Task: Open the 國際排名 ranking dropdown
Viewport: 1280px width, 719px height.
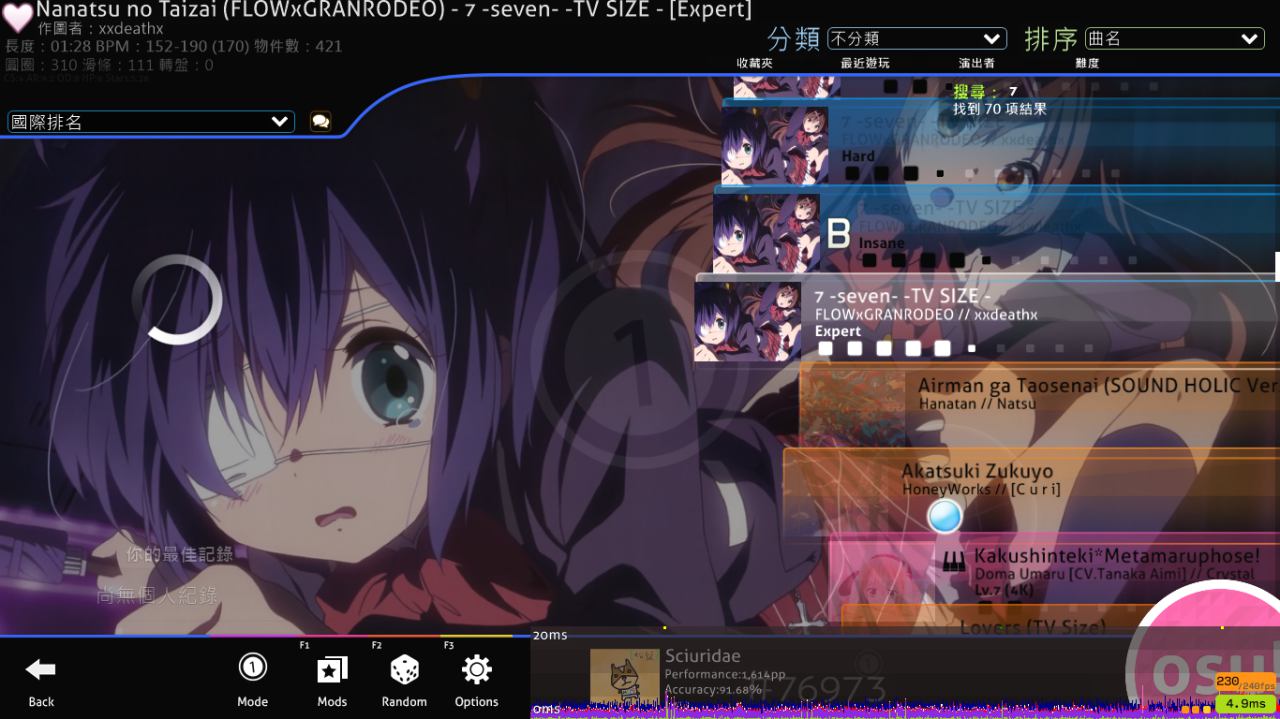Action: click(x=151, y=122)
